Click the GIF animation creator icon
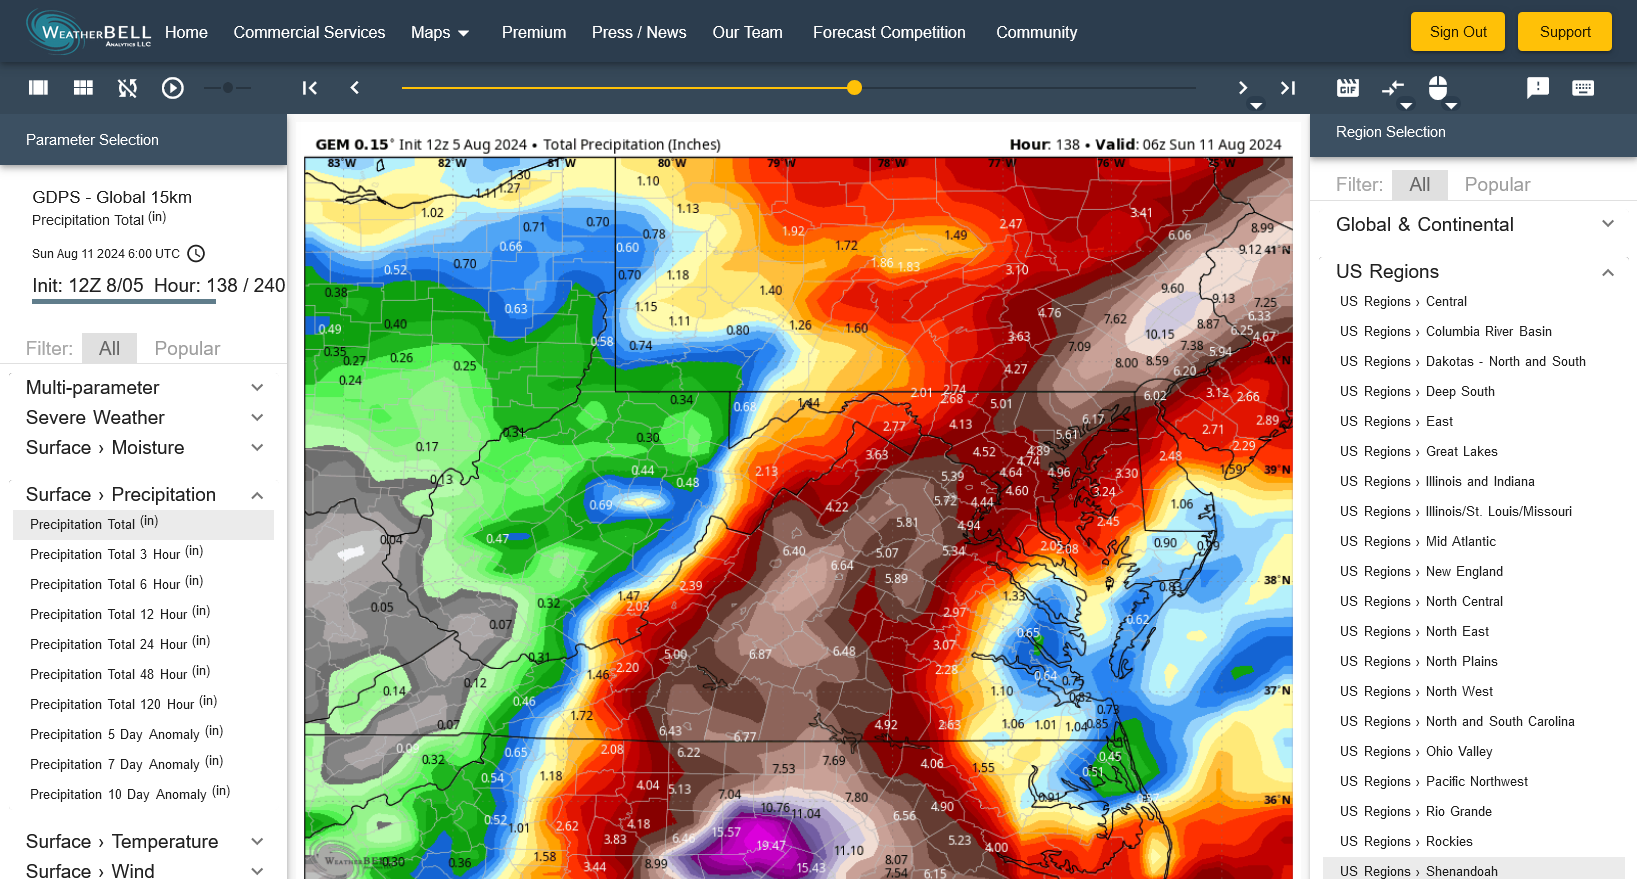This screenshot has height=879, width=1637. point(1347,88)
